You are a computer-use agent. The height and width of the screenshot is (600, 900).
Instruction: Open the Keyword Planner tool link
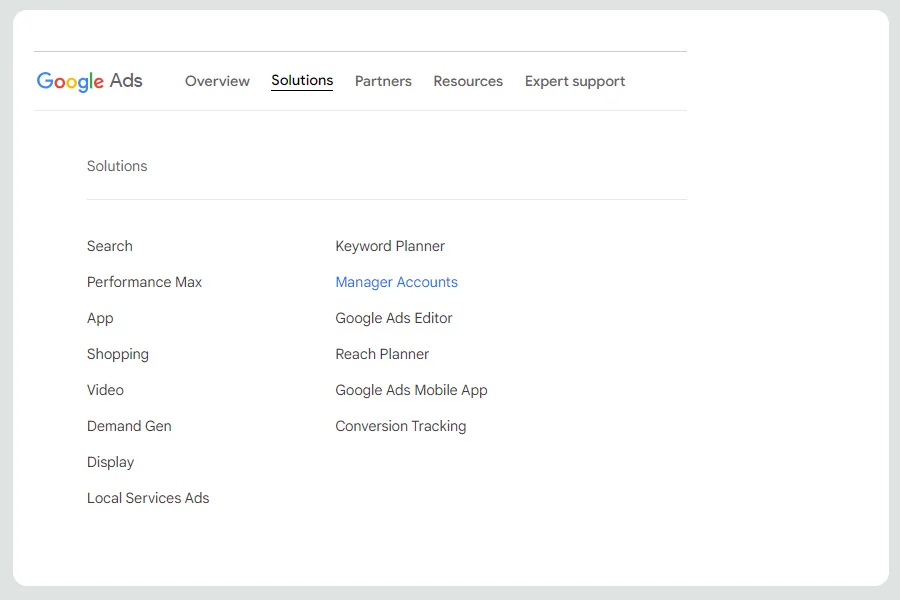[390, 246]
